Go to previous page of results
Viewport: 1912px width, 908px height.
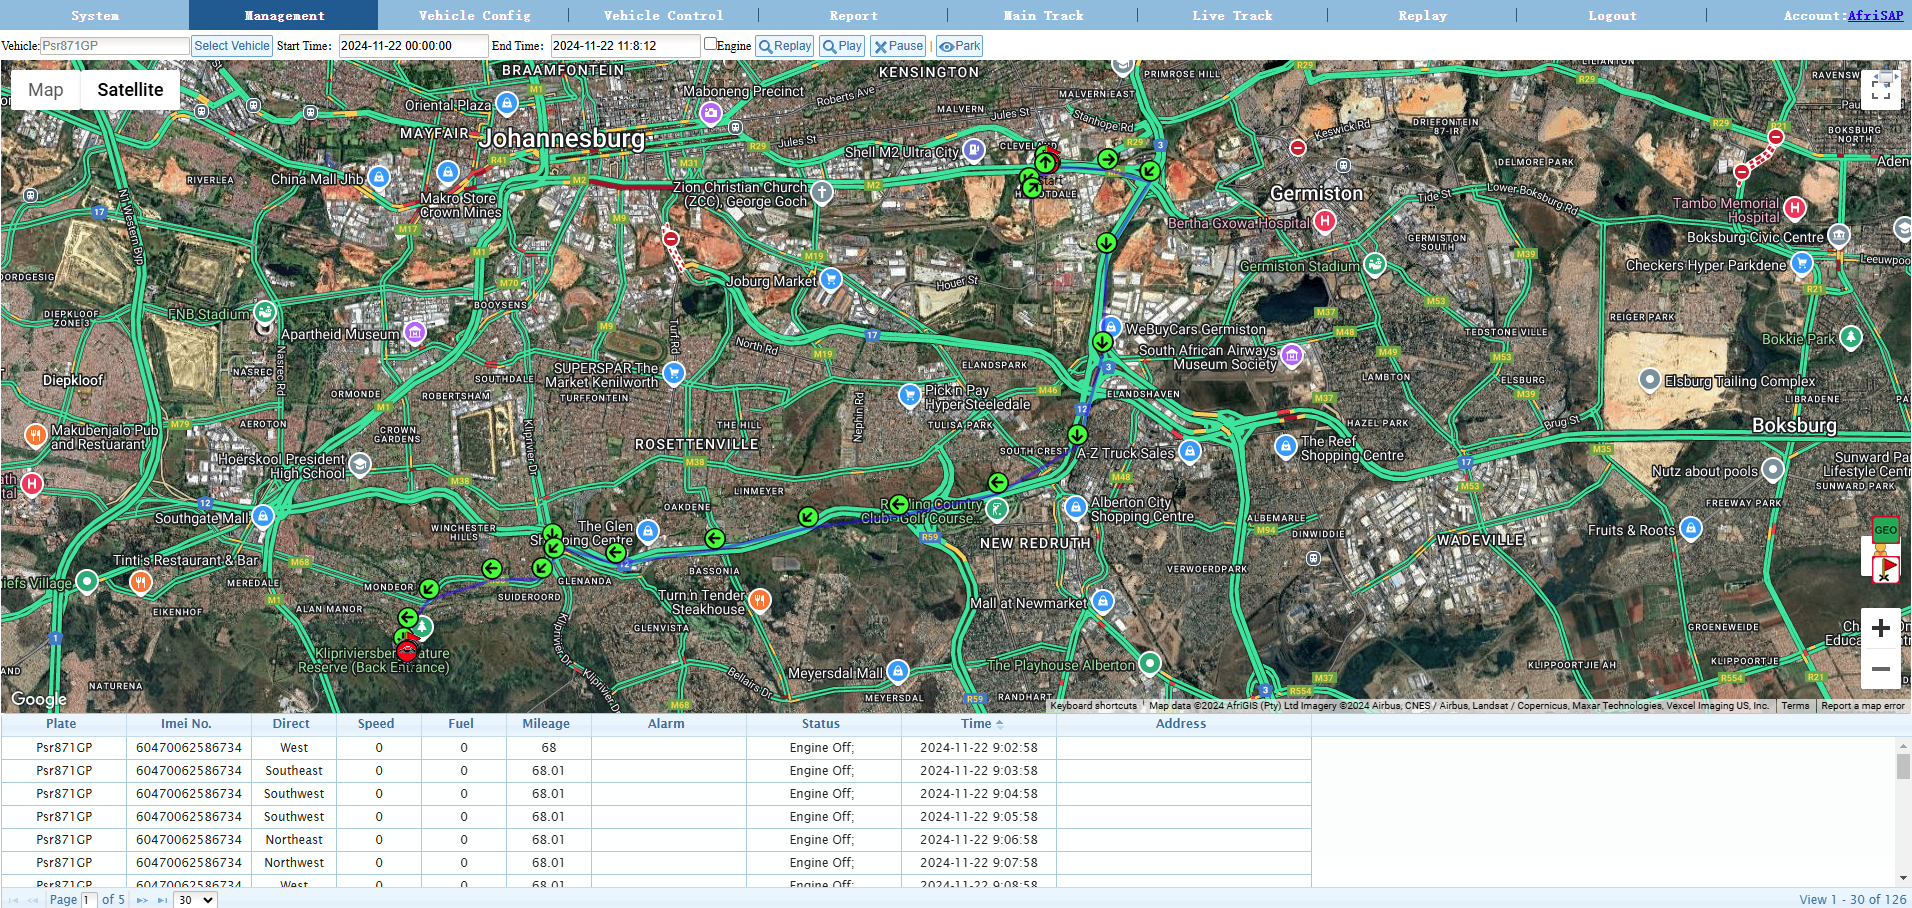(x=33, y=900)
